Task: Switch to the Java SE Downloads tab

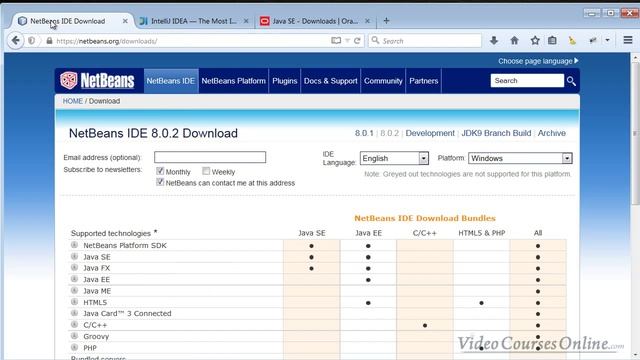Action: point(315,21)
